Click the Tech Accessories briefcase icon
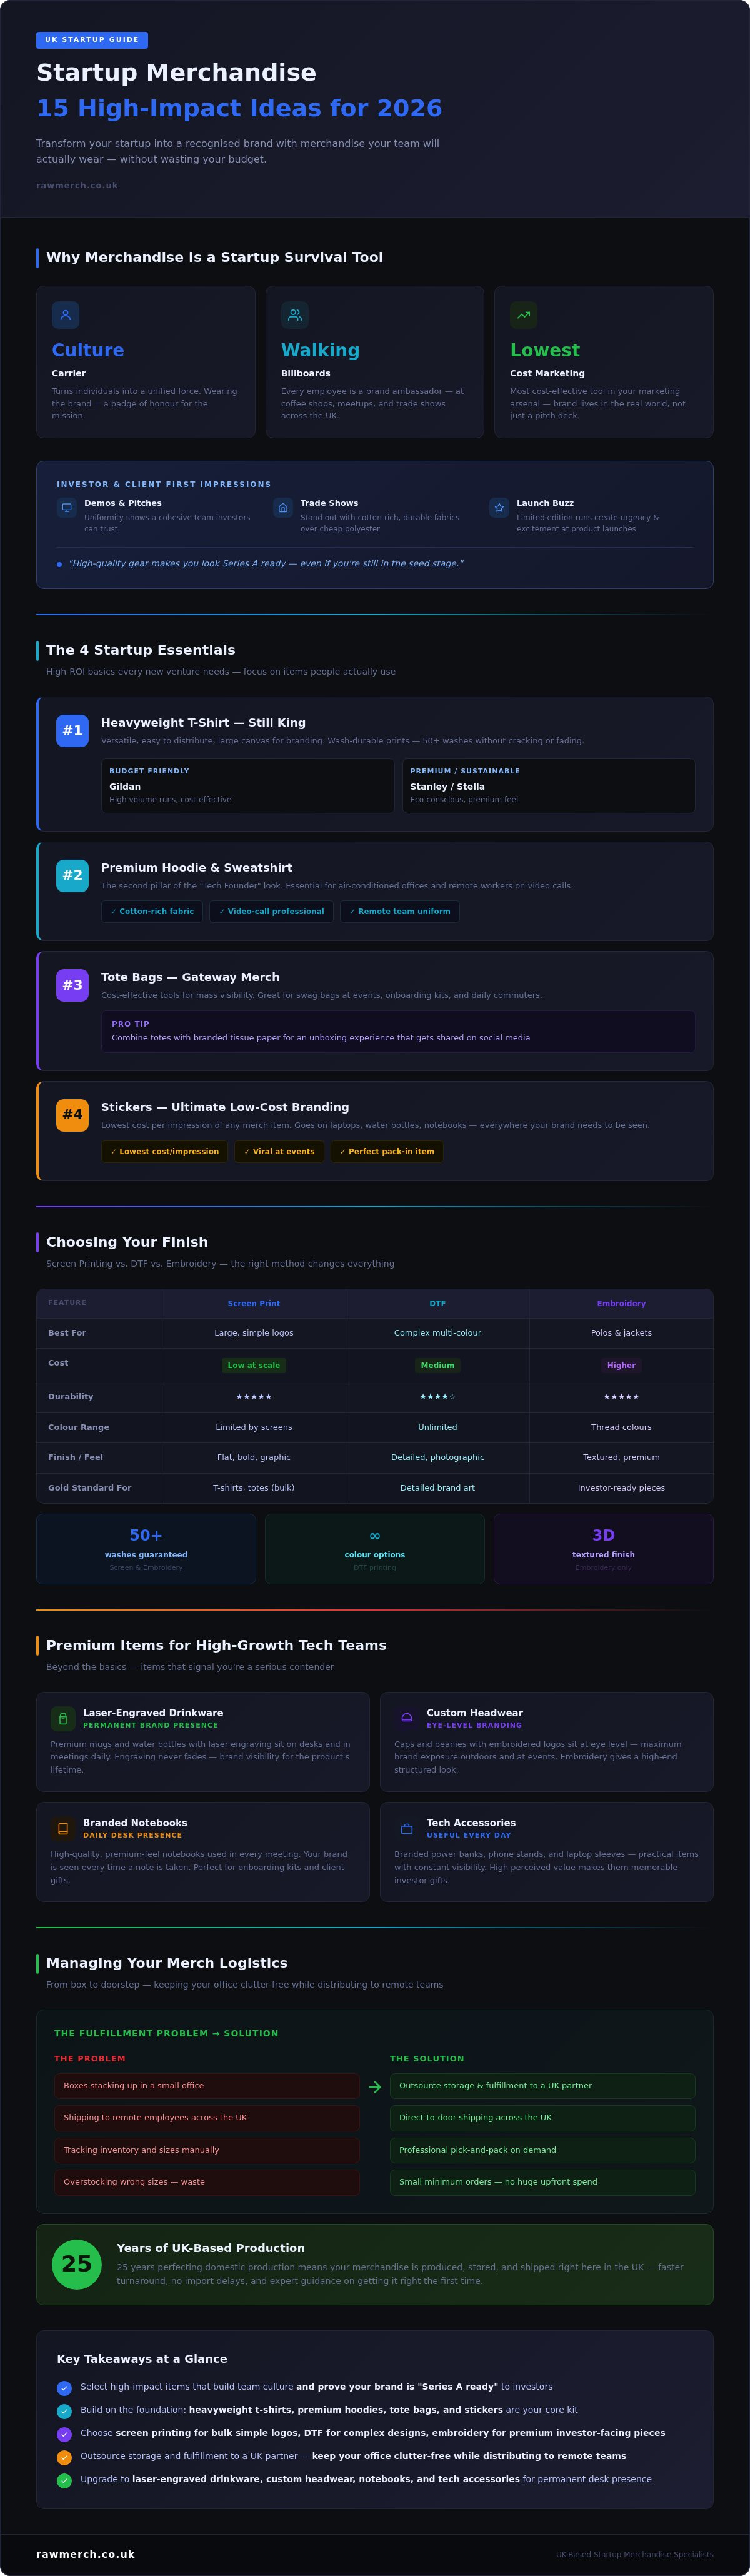Image resolution: width=750 pixels, height=2576 pixels. click(x=407, y=1829)
